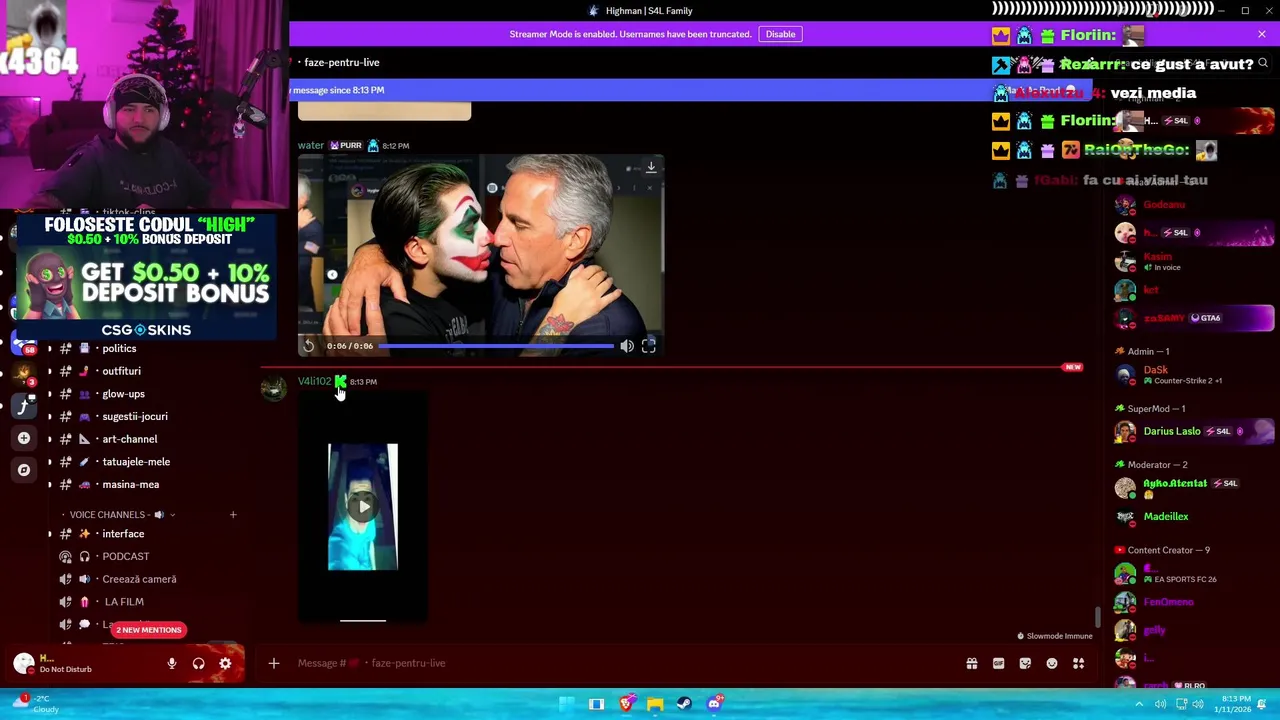Seek on the video progress bar
Viewport: 1280px width, 720px height.
click(x=497, y=346)
